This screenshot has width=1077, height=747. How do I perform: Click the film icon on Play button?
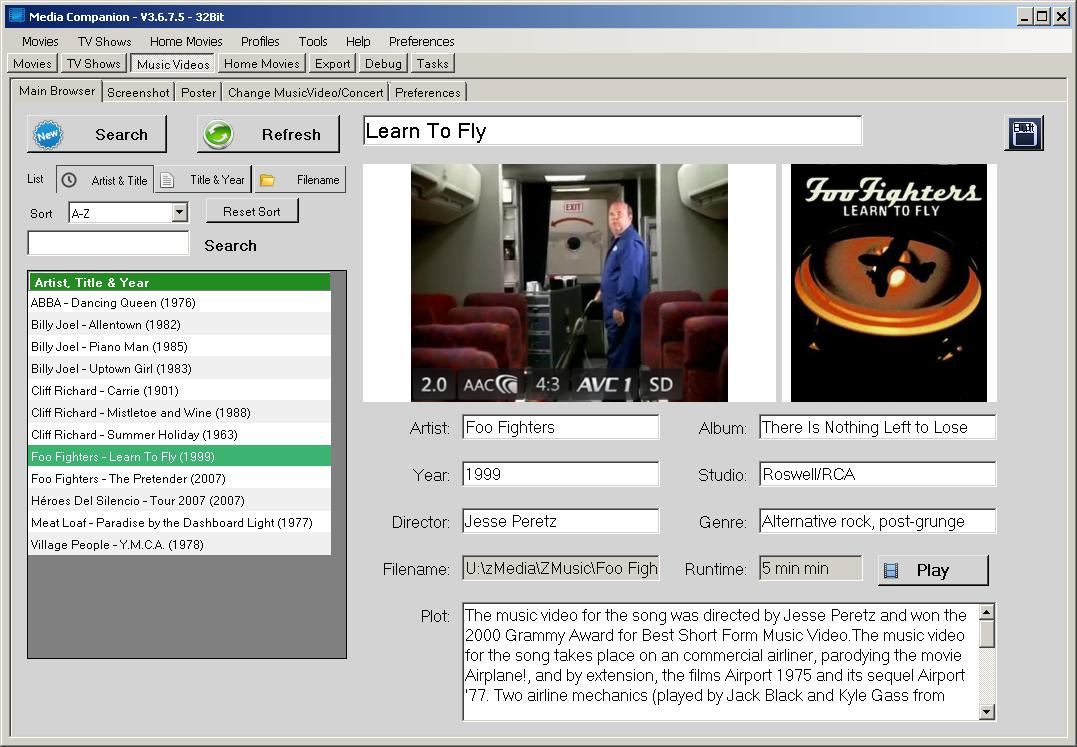click(891, 570)
